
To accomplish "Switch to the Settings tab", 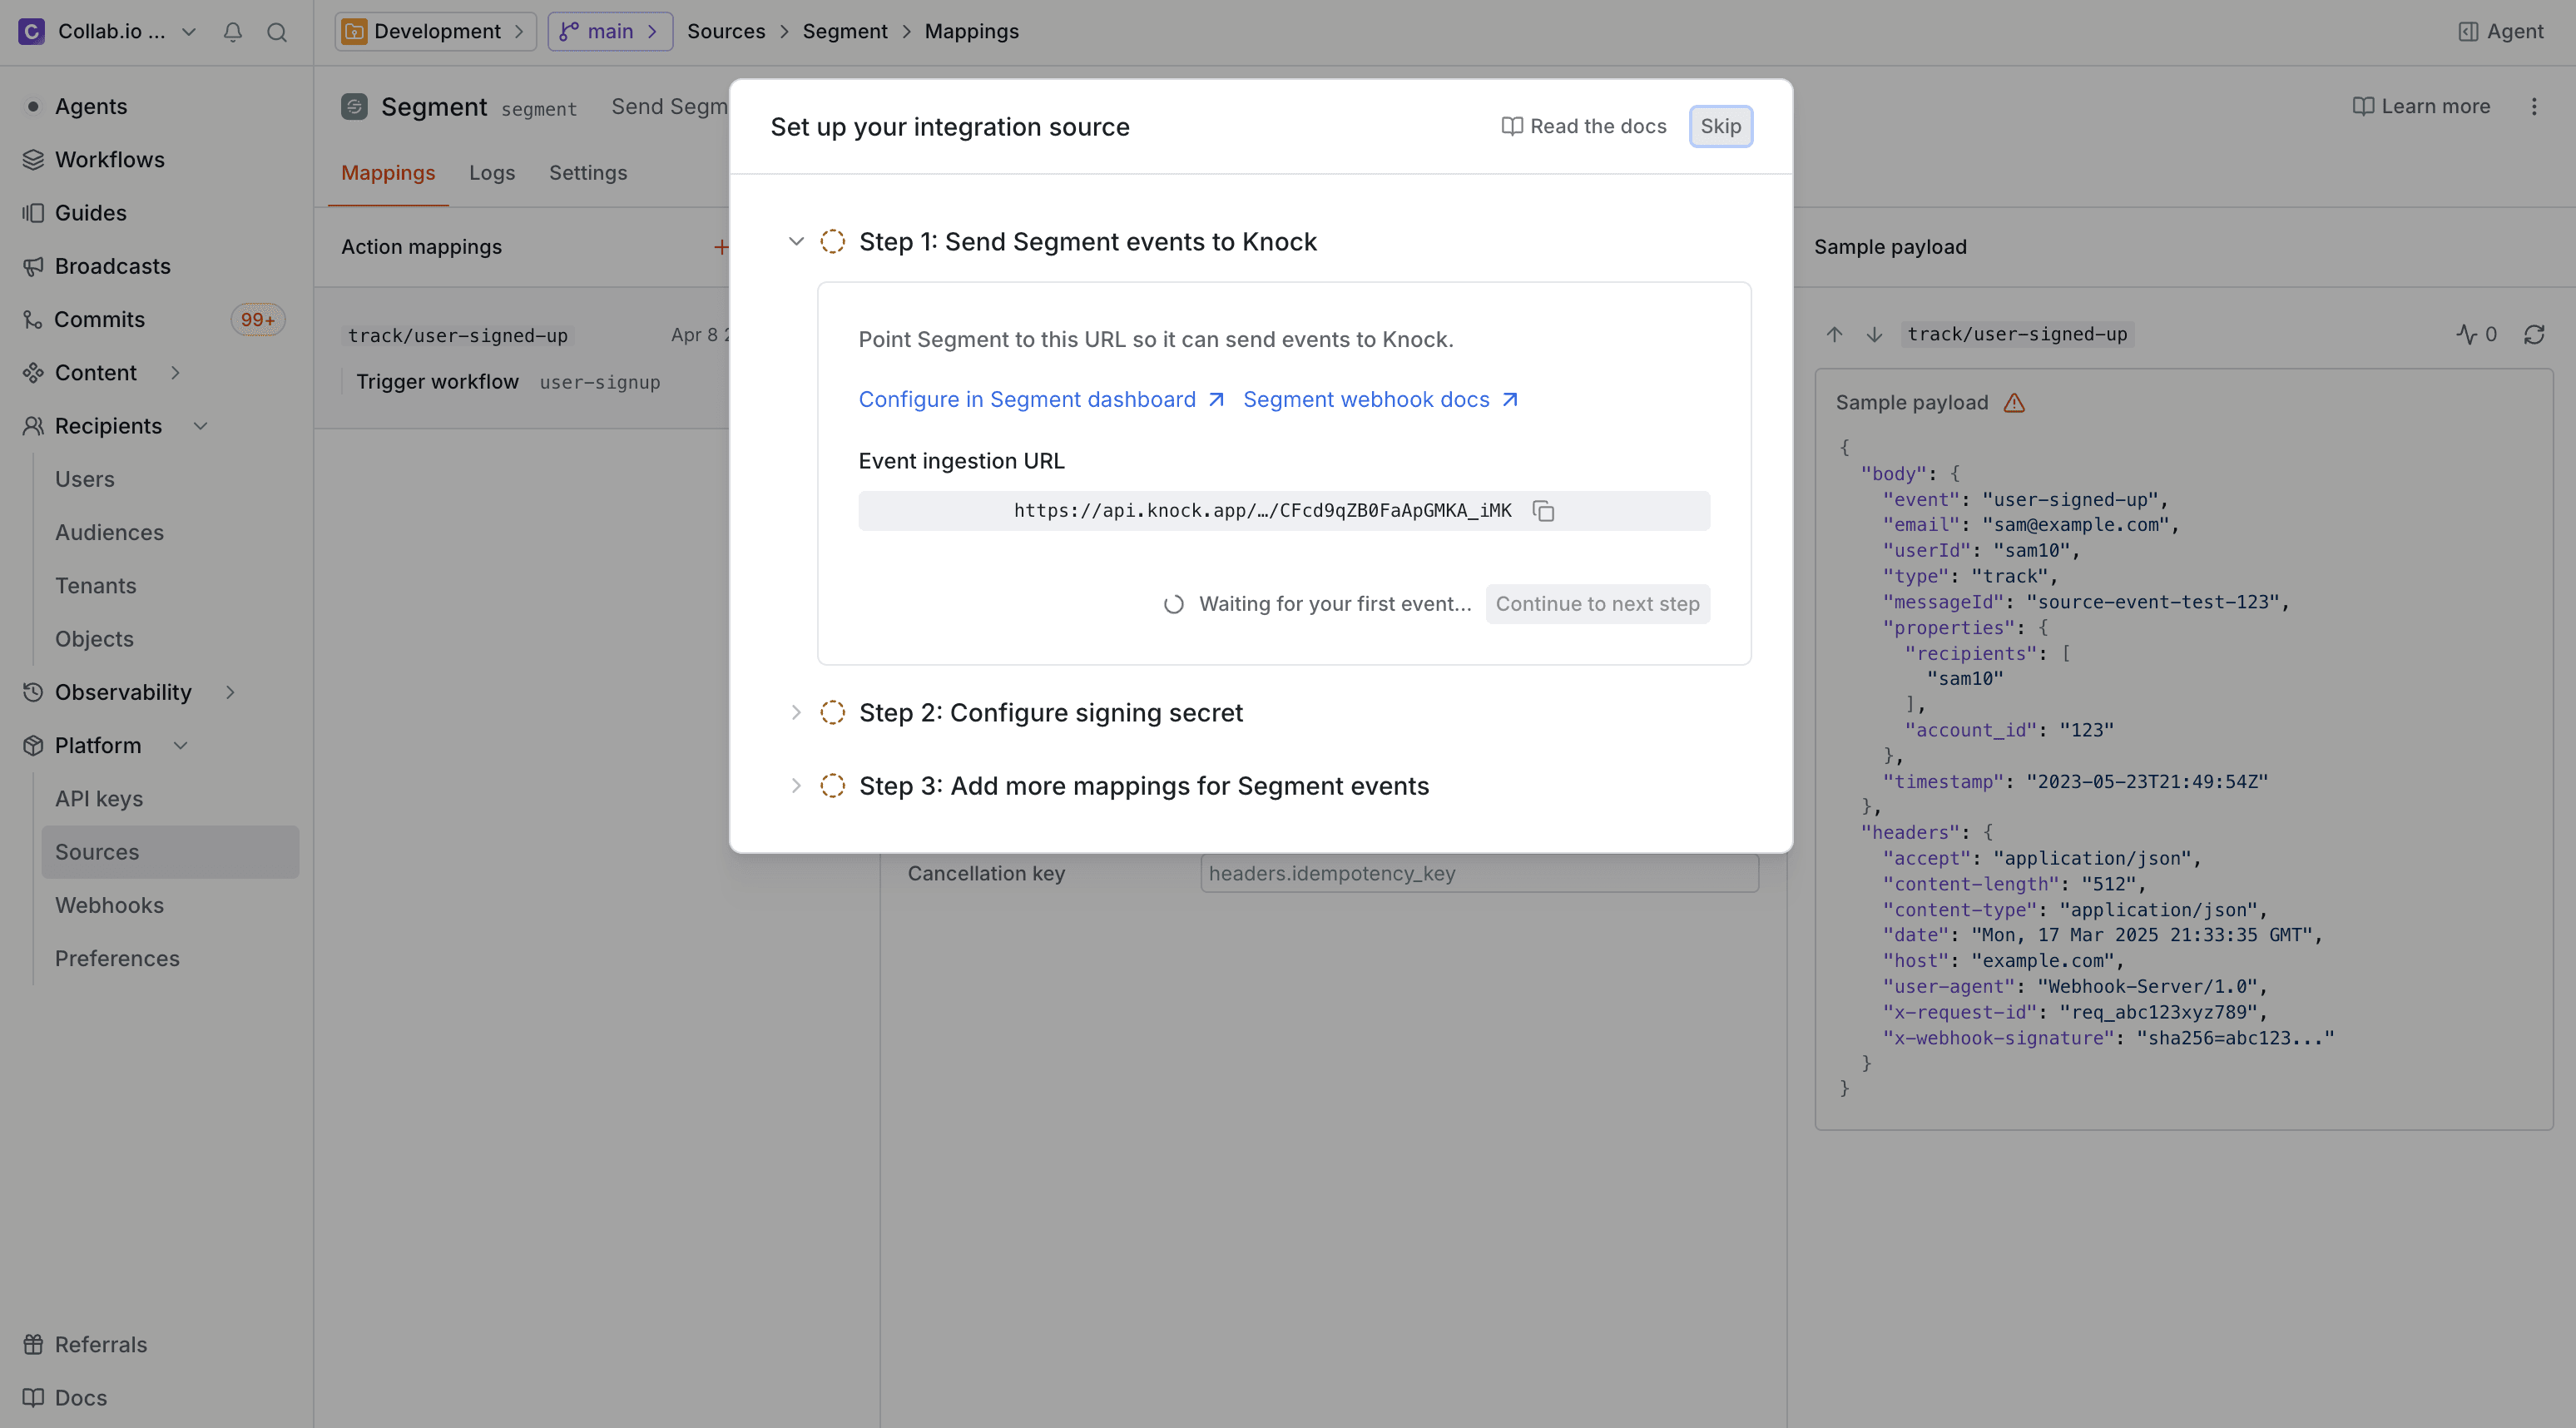I will click(x=588, y=172).
